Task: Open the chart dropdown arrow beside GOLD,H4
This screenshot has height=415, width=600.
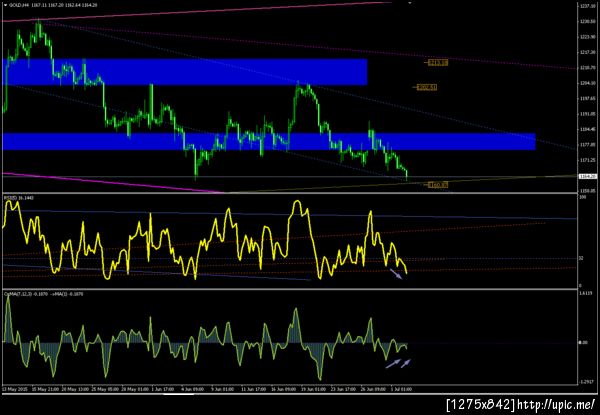Action: click(x=5, y=7)
